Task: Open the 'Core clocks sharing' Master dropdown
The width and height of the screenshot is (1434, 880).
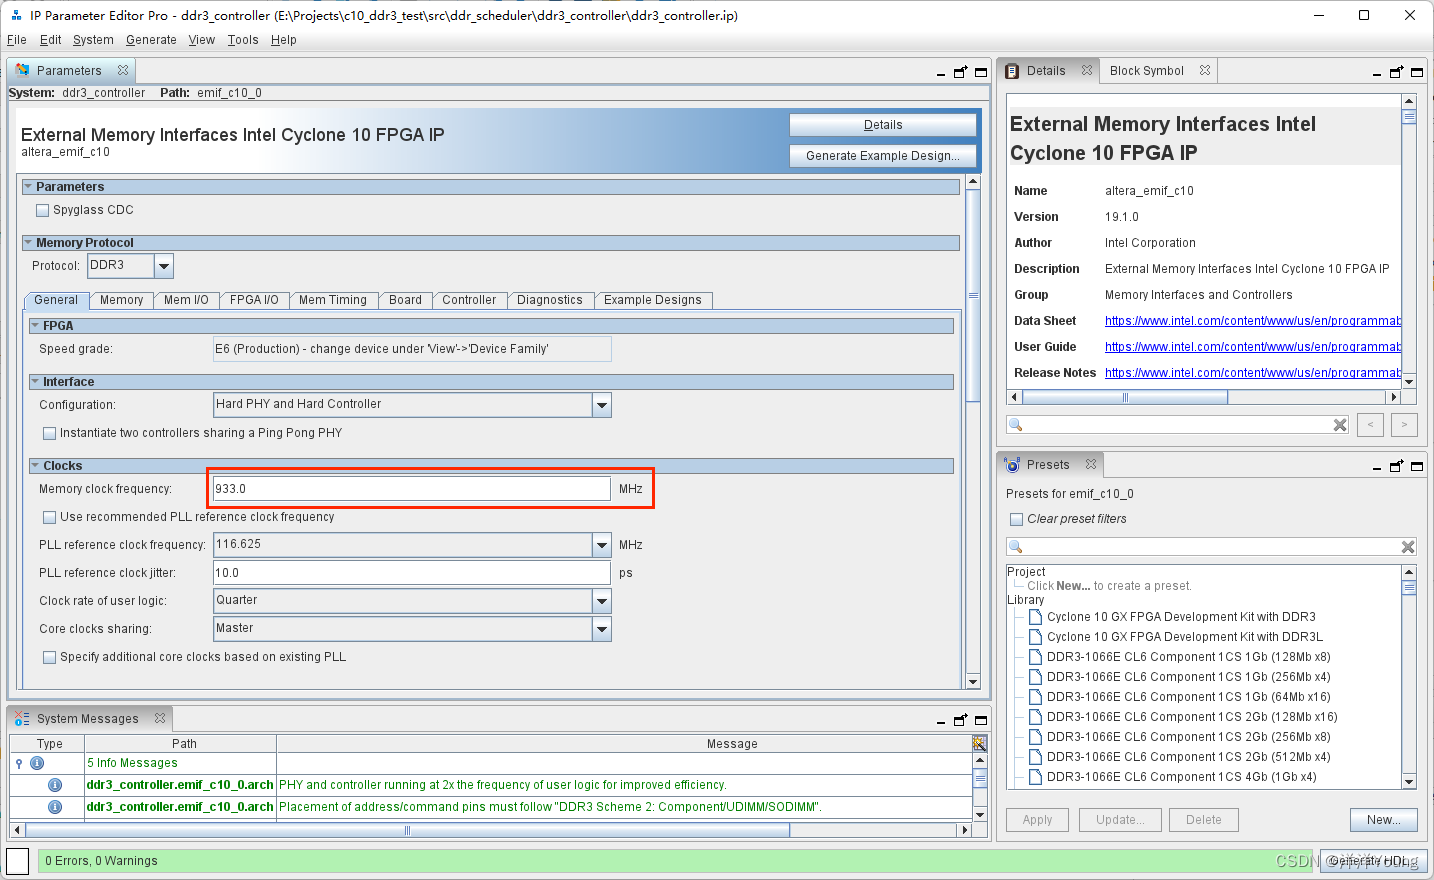Action: pos(602,629)
